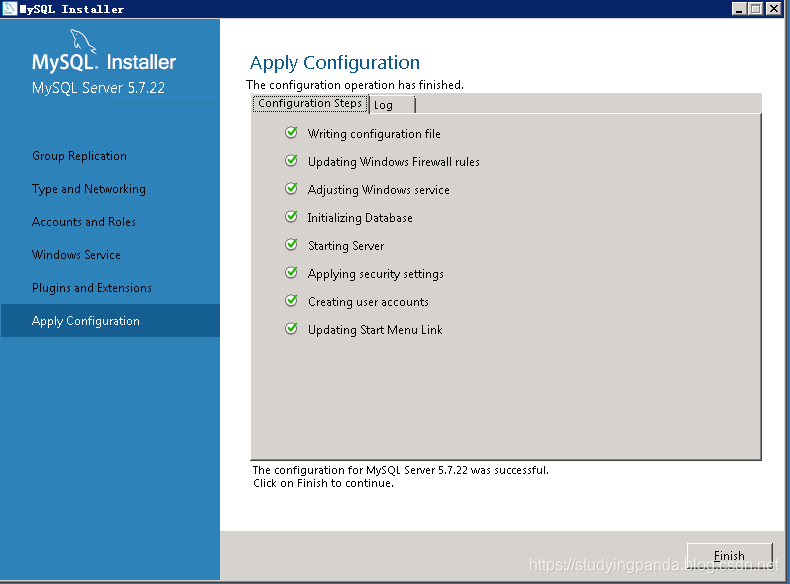
Task: Click the checkmark for Creating user accounts
Action: (x=291, y=301)
